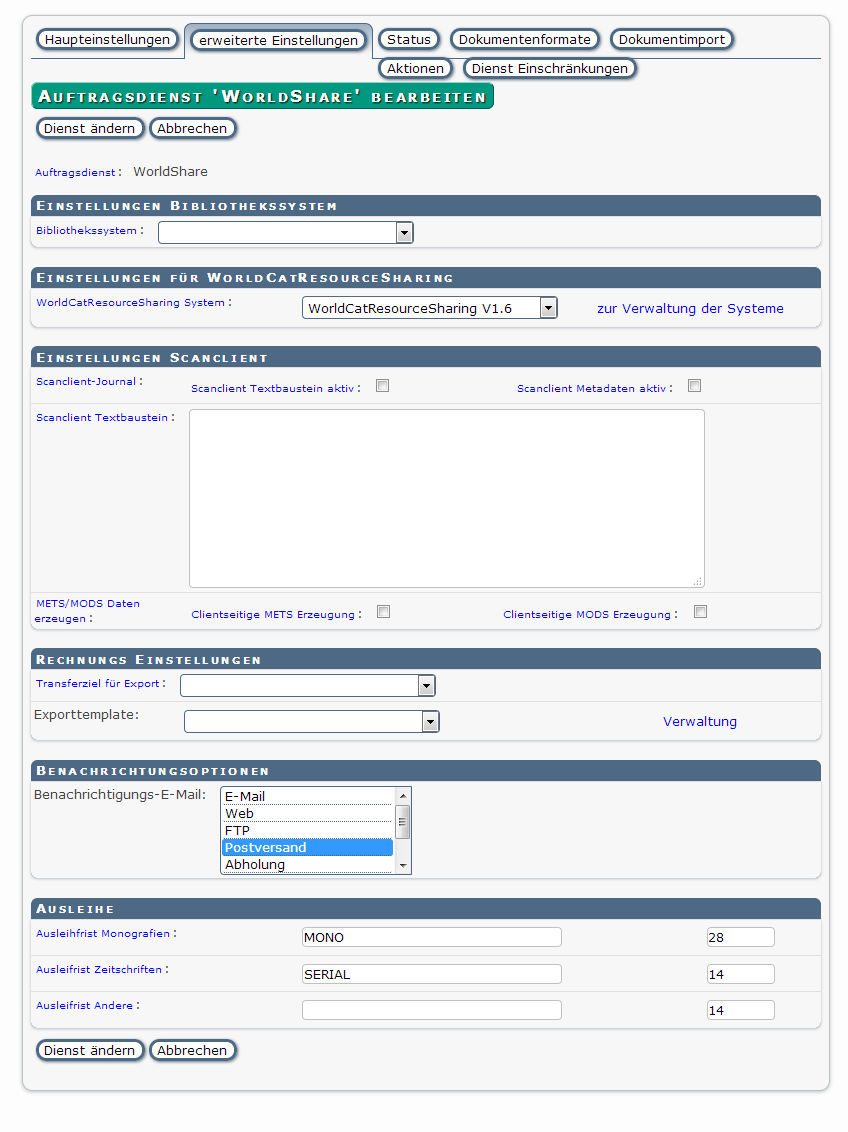The height and width of the screenshot is (1132, 848).
Task: Click the bottom Dienst ändern button
Action: (x=89, y=1050)
